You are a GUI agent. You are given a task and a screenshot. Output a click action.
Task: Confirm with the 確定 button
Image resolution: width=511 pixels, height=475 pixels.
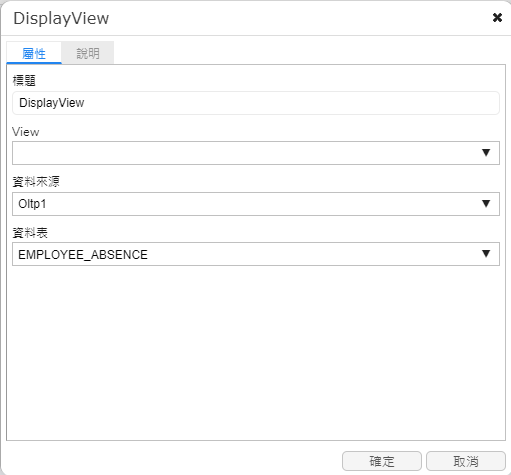pos(382,461)
